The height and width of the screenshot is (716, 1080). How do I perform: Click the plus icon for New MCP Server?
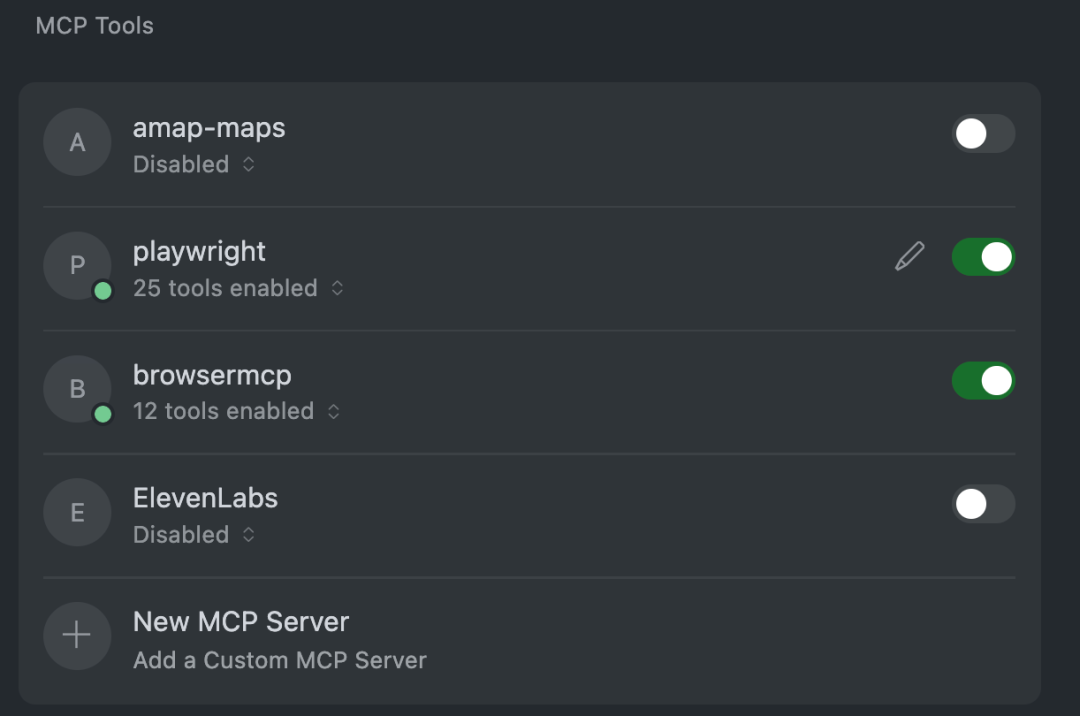[77, 635]
